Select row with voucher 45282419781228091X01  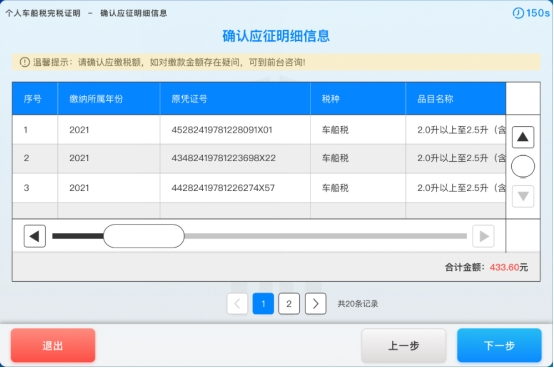(x=259, y=130)
